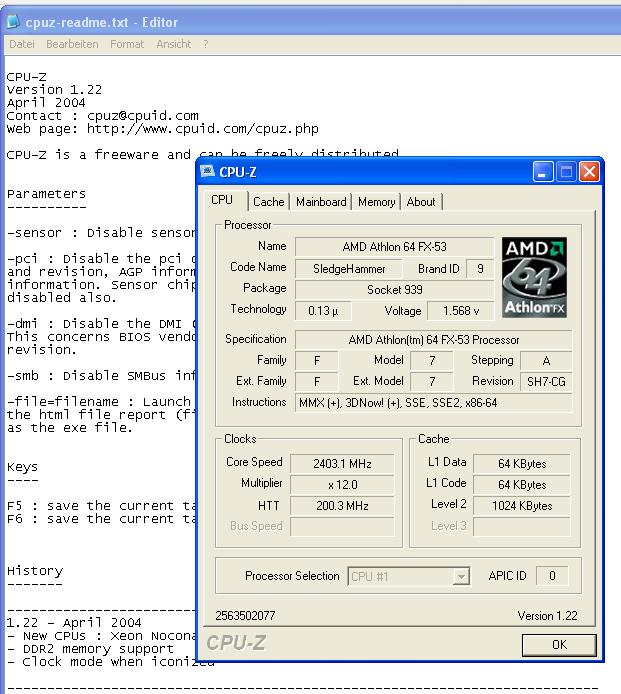
Task: Click the Core Speed value 2403.1 MHz
Action: (342, 463)
